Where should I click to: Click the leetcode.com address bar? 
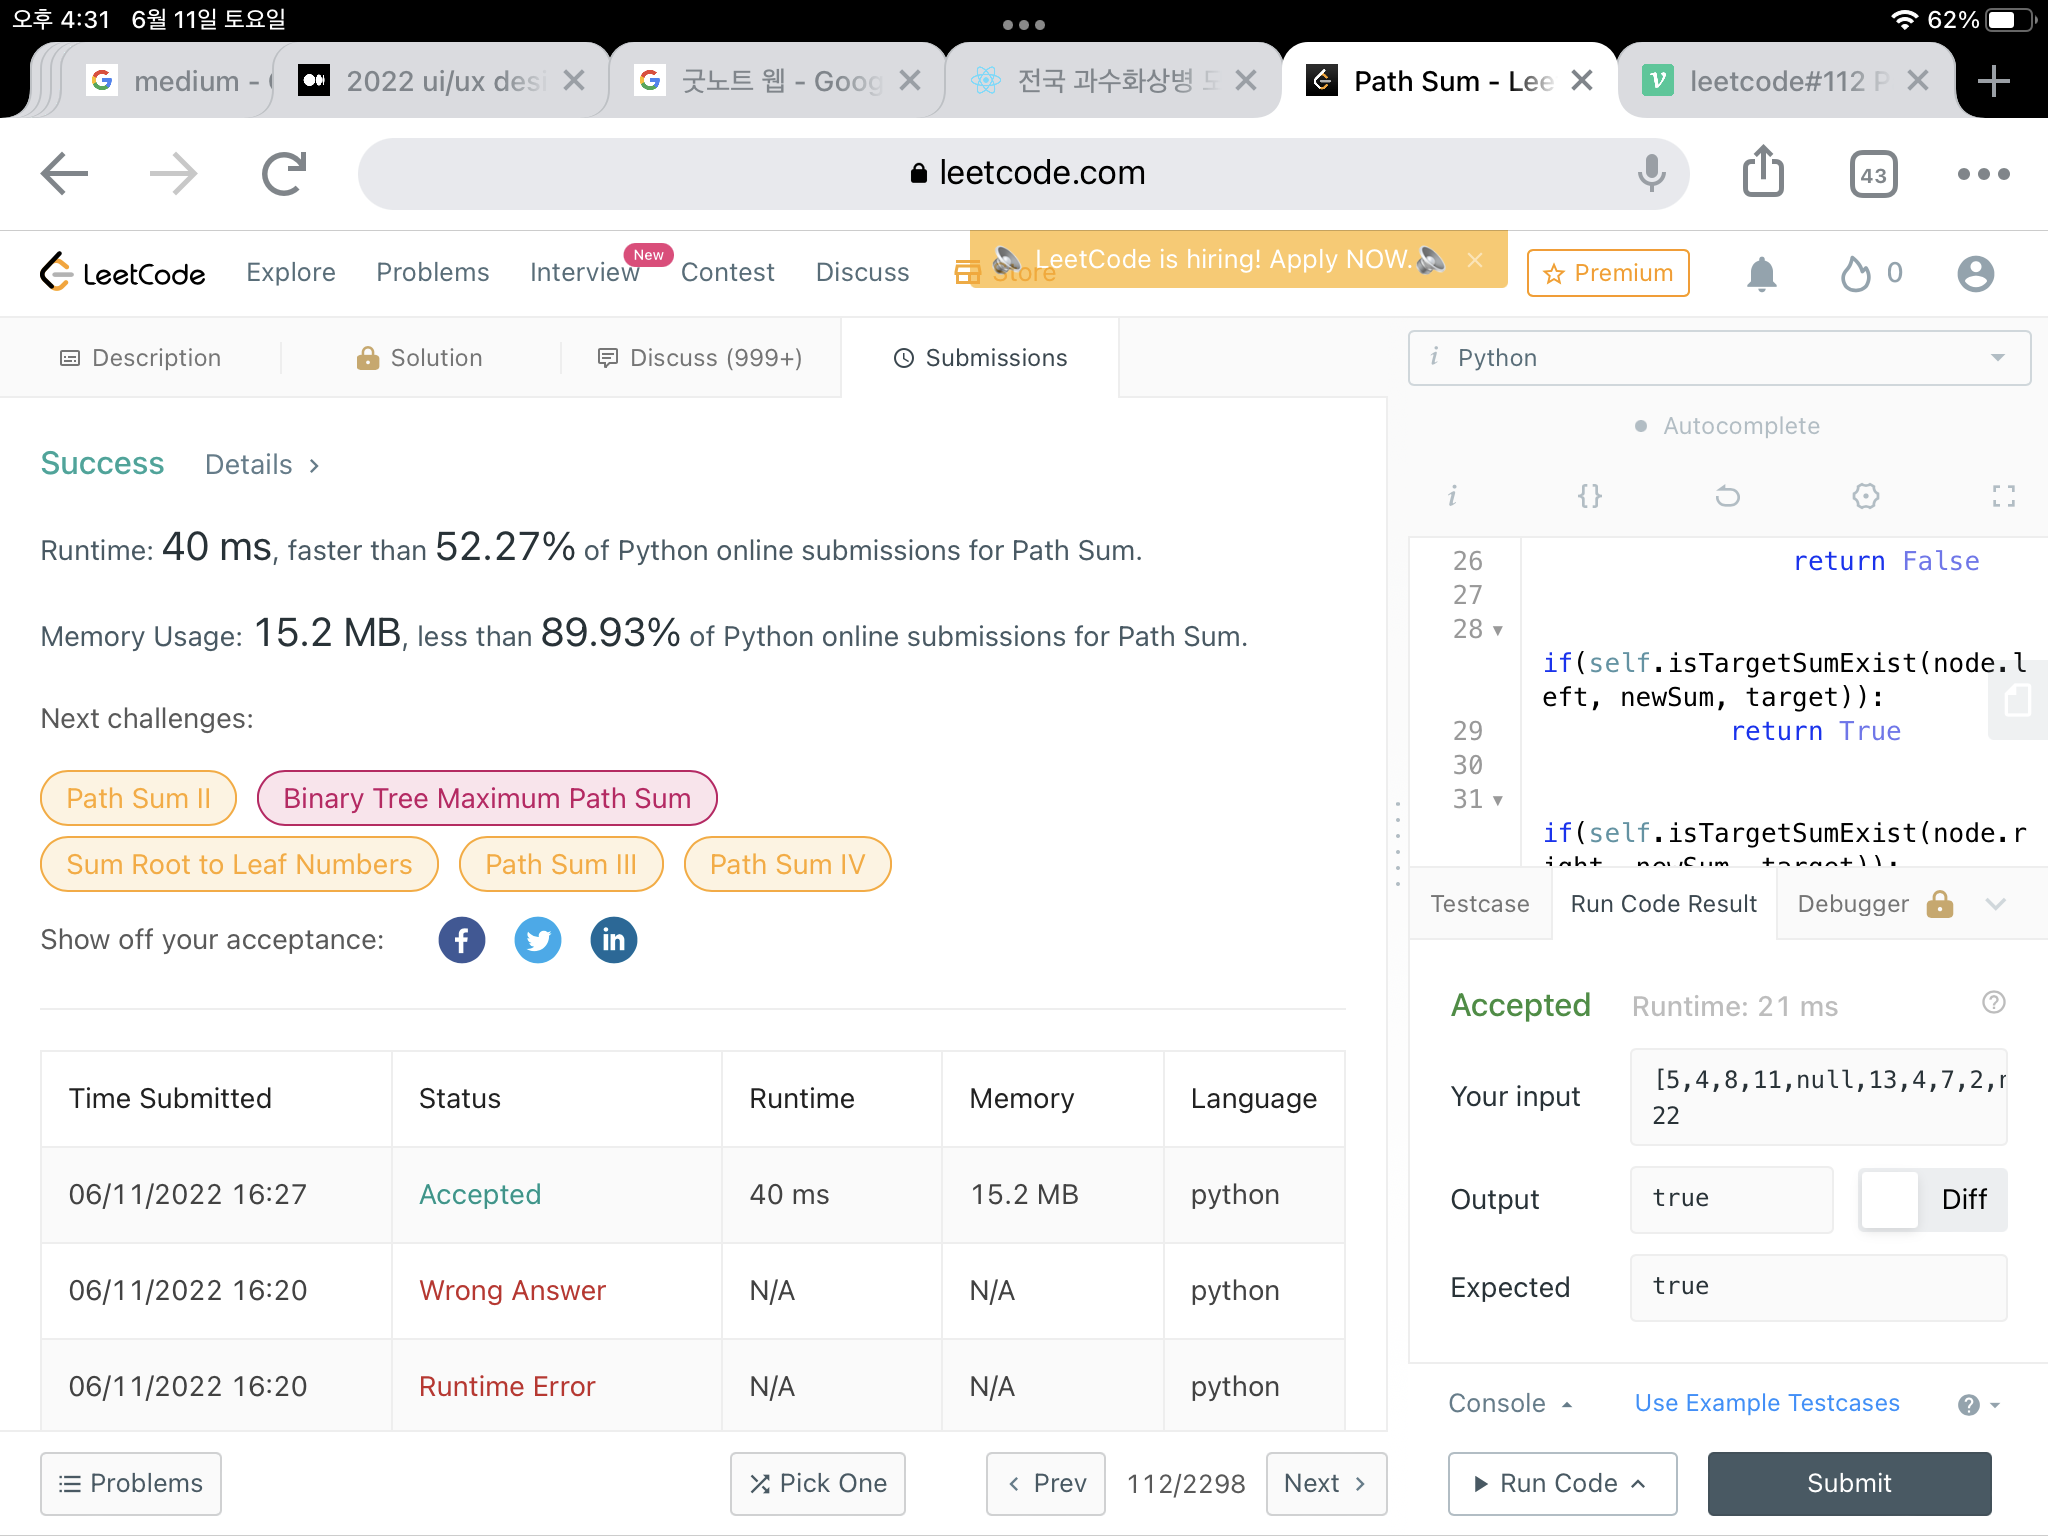[x=1024, y=173]
